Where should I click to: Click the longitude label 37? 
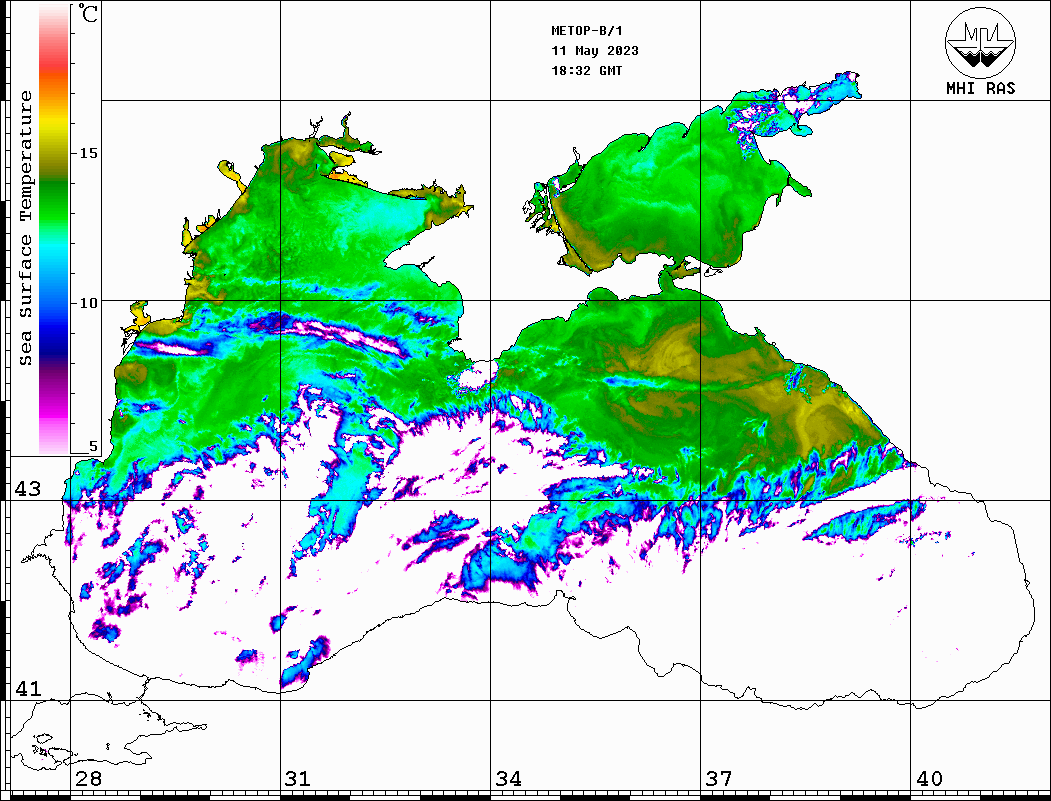pos(719,778)
